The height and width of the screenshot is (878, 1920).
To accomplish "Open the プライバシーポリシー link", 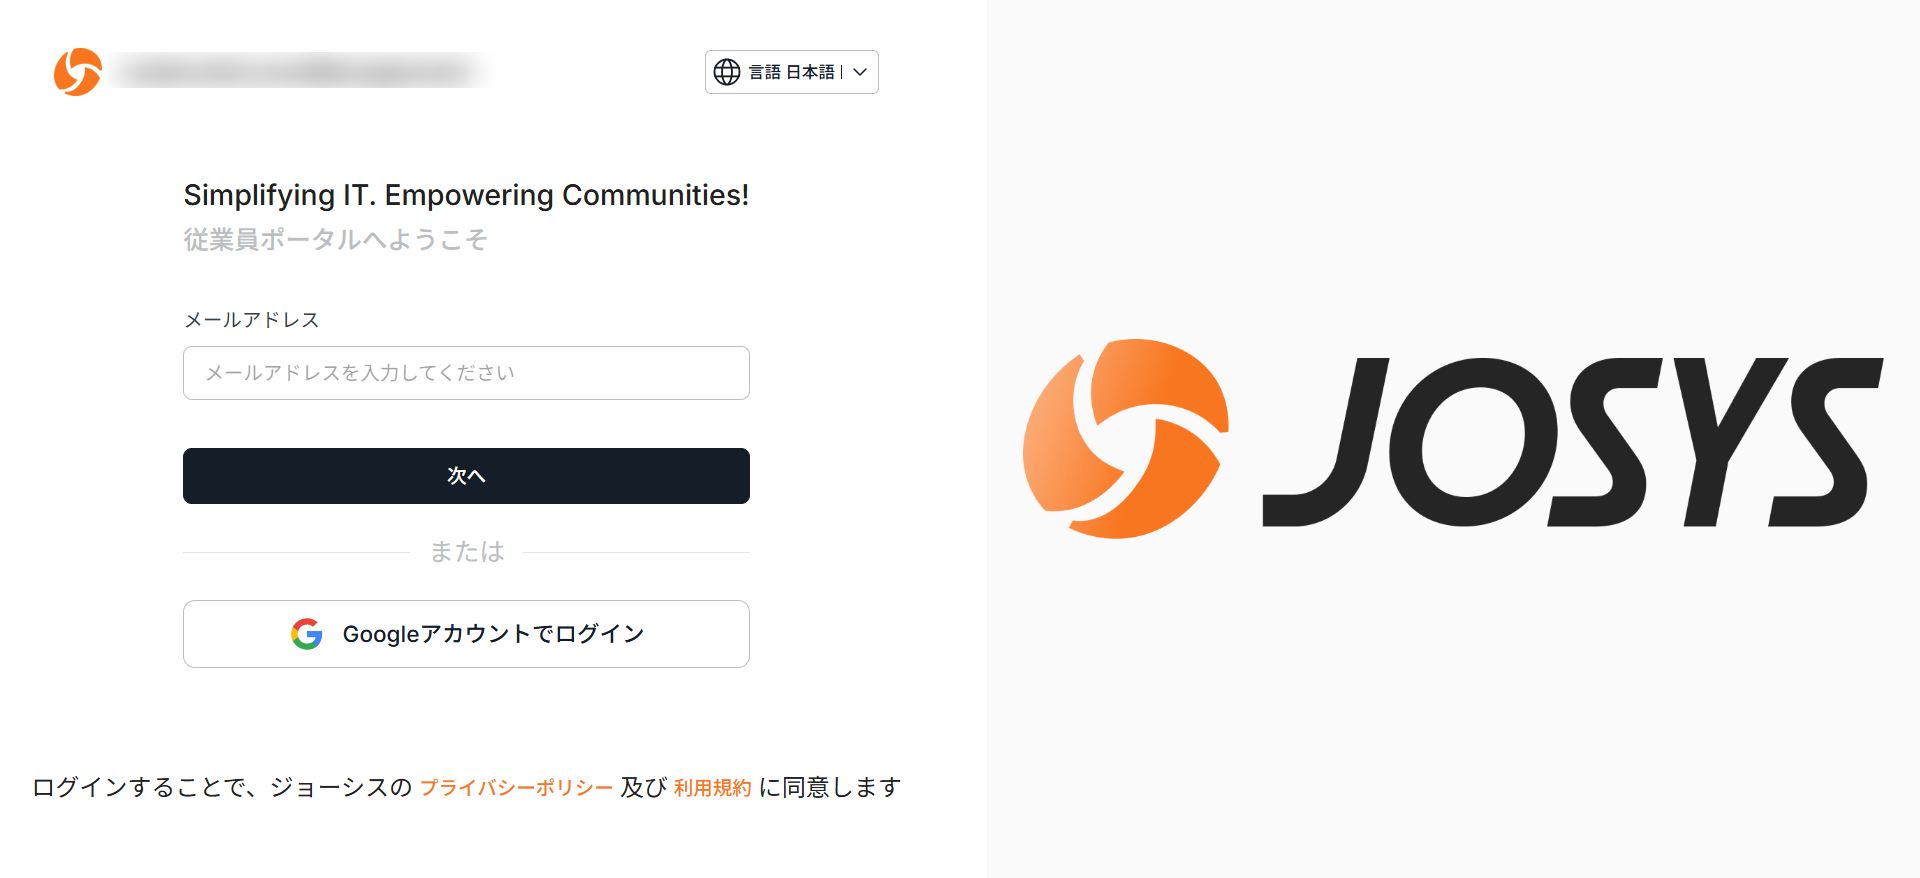I will tap(516, 788).
